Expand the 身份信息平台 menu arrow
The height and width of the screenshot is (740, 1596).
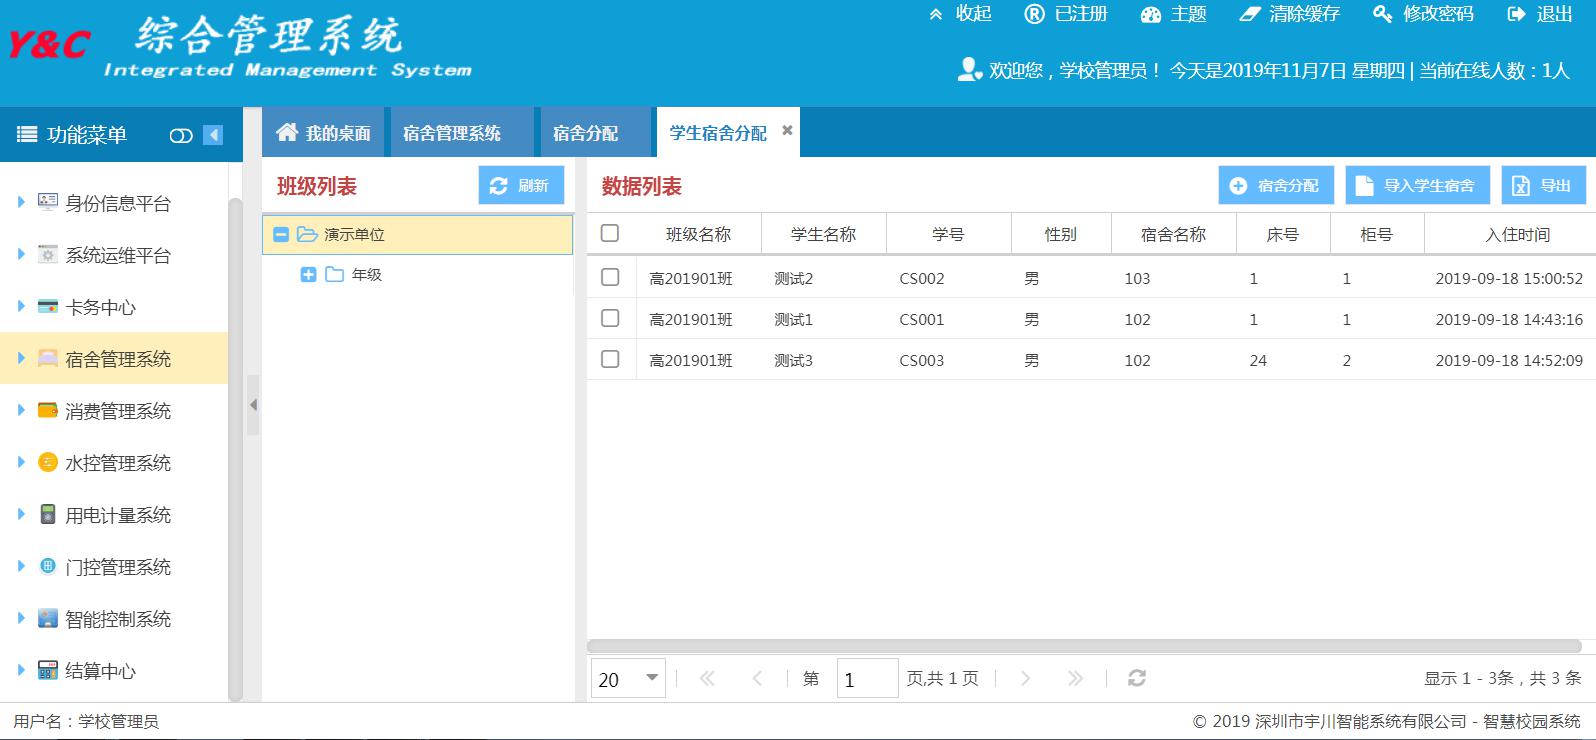click(21, 202)
